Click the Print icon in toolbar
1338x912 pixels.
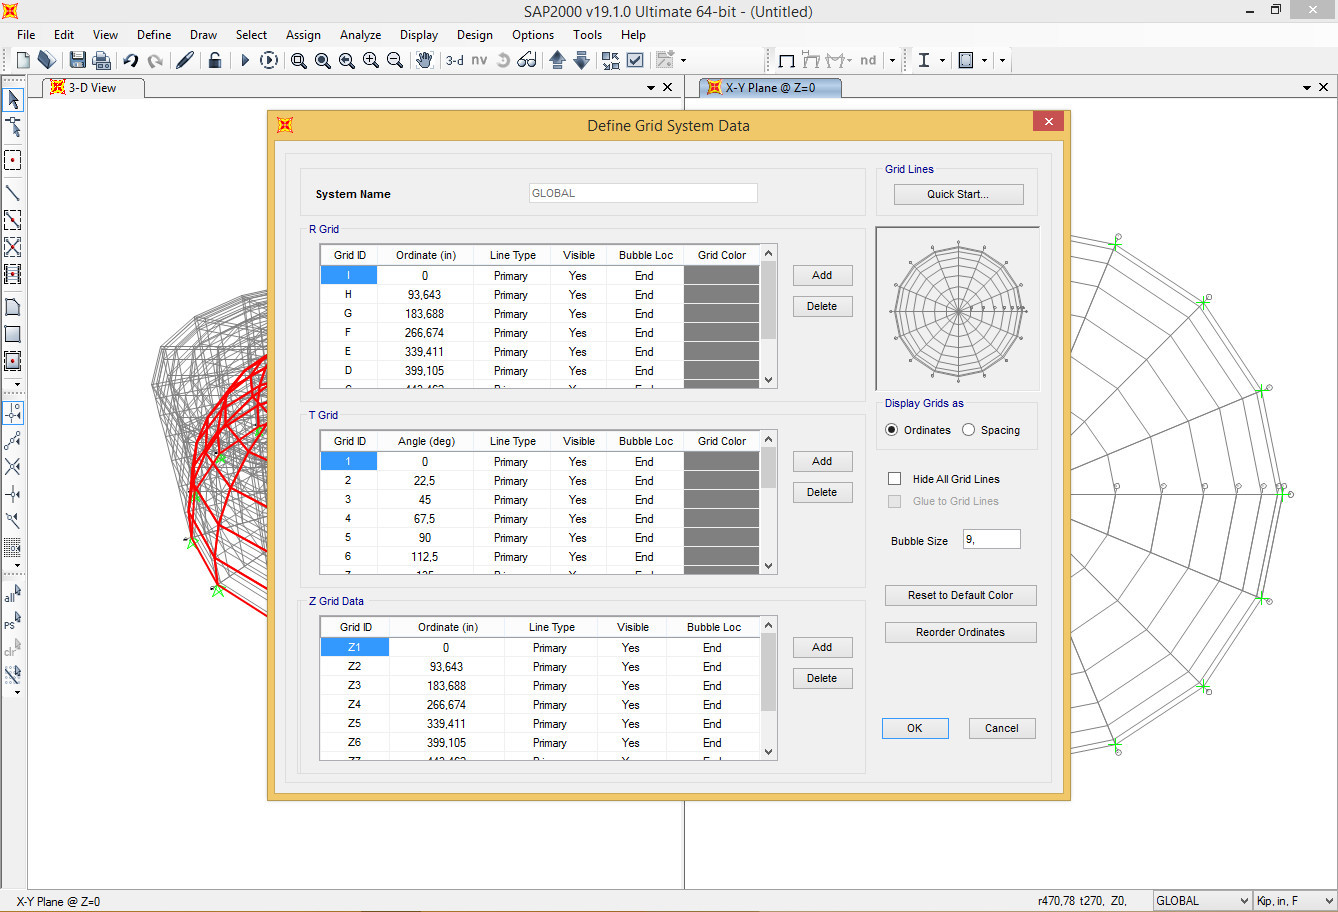click(x=101, y=60)
